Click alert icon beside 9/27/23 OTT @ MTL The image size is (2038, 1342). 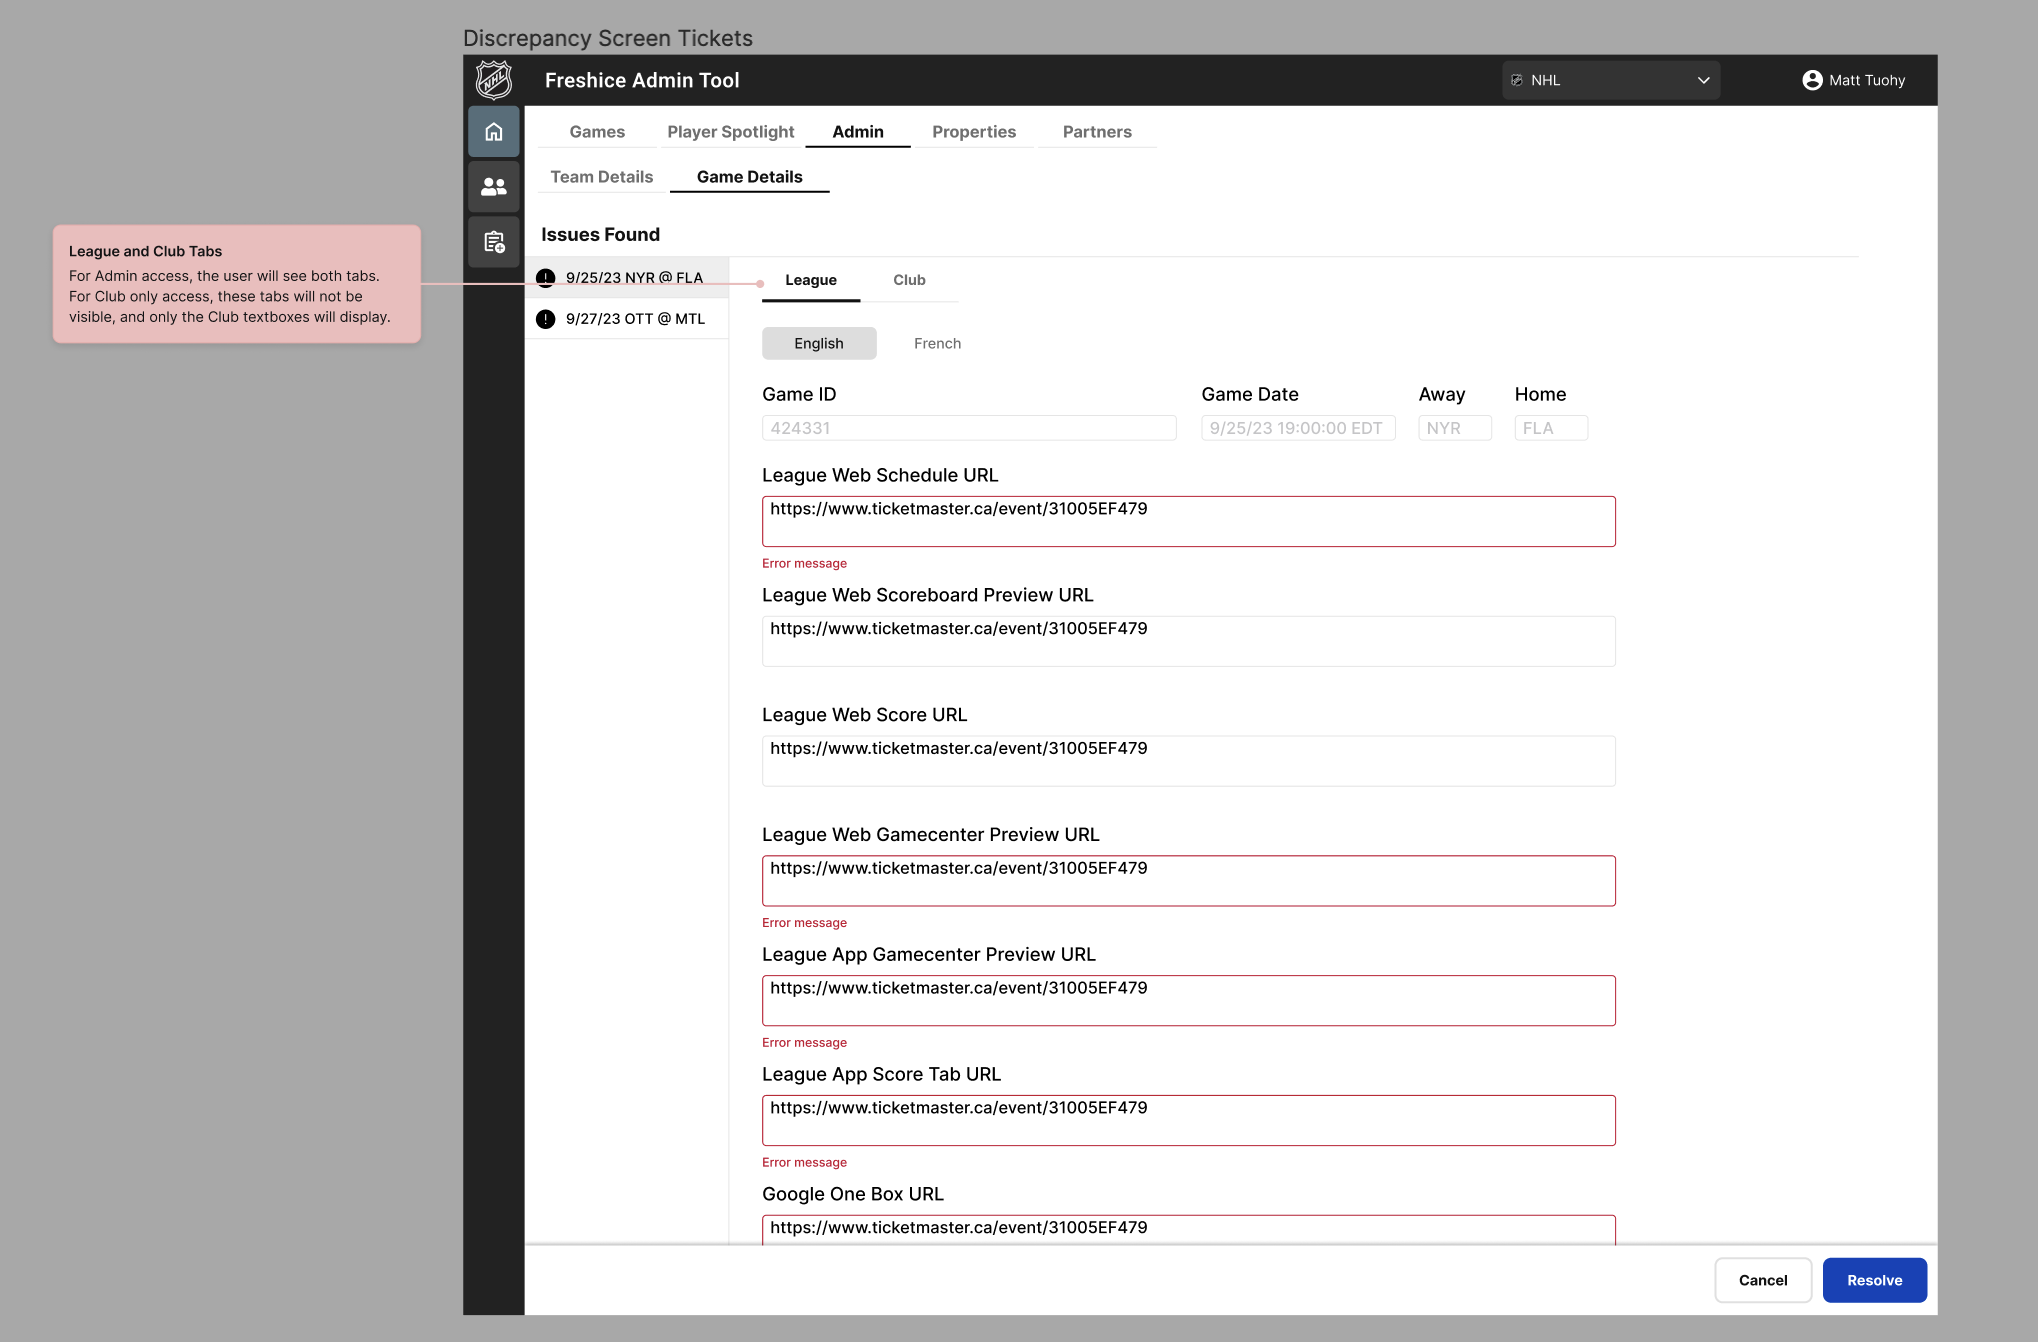[x=546, y=319]
